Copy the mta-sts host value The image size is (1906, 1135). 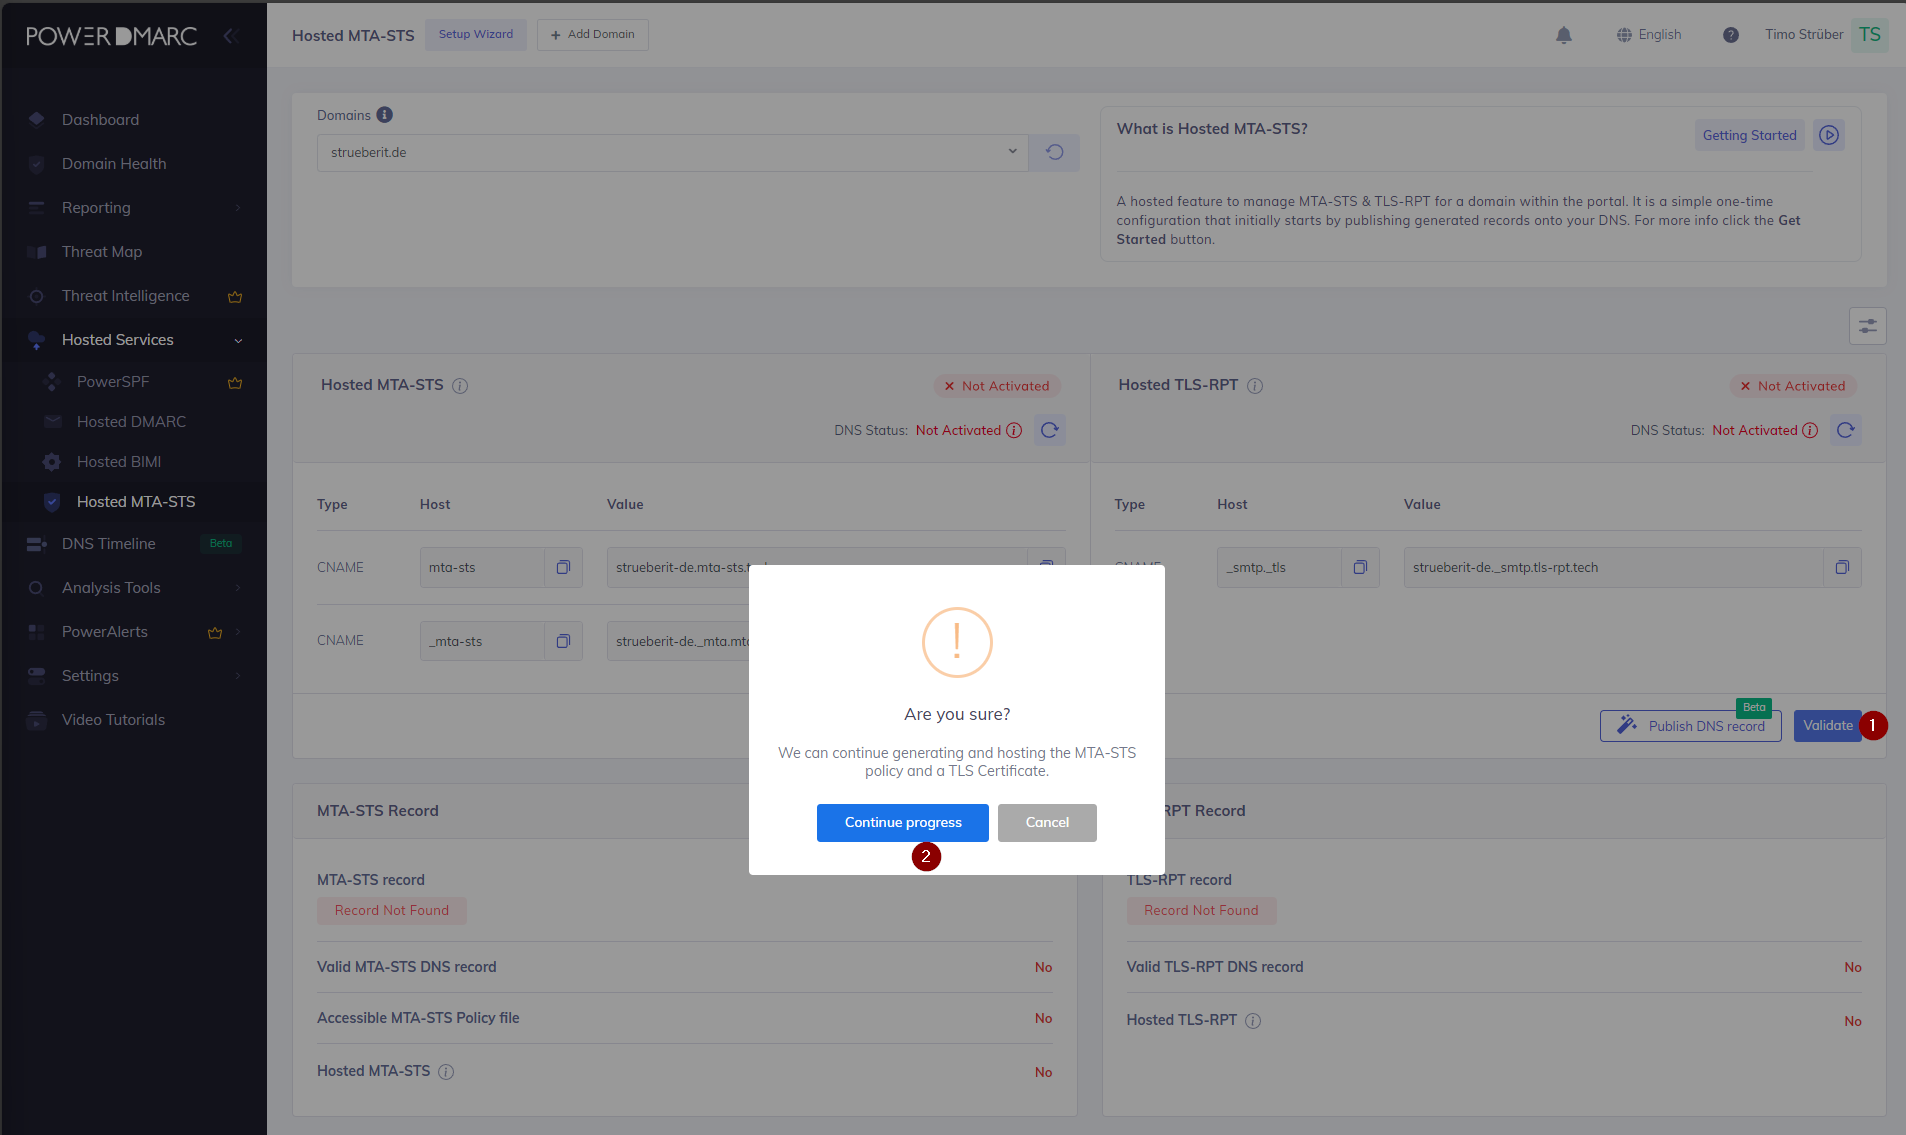click(563, 567)
